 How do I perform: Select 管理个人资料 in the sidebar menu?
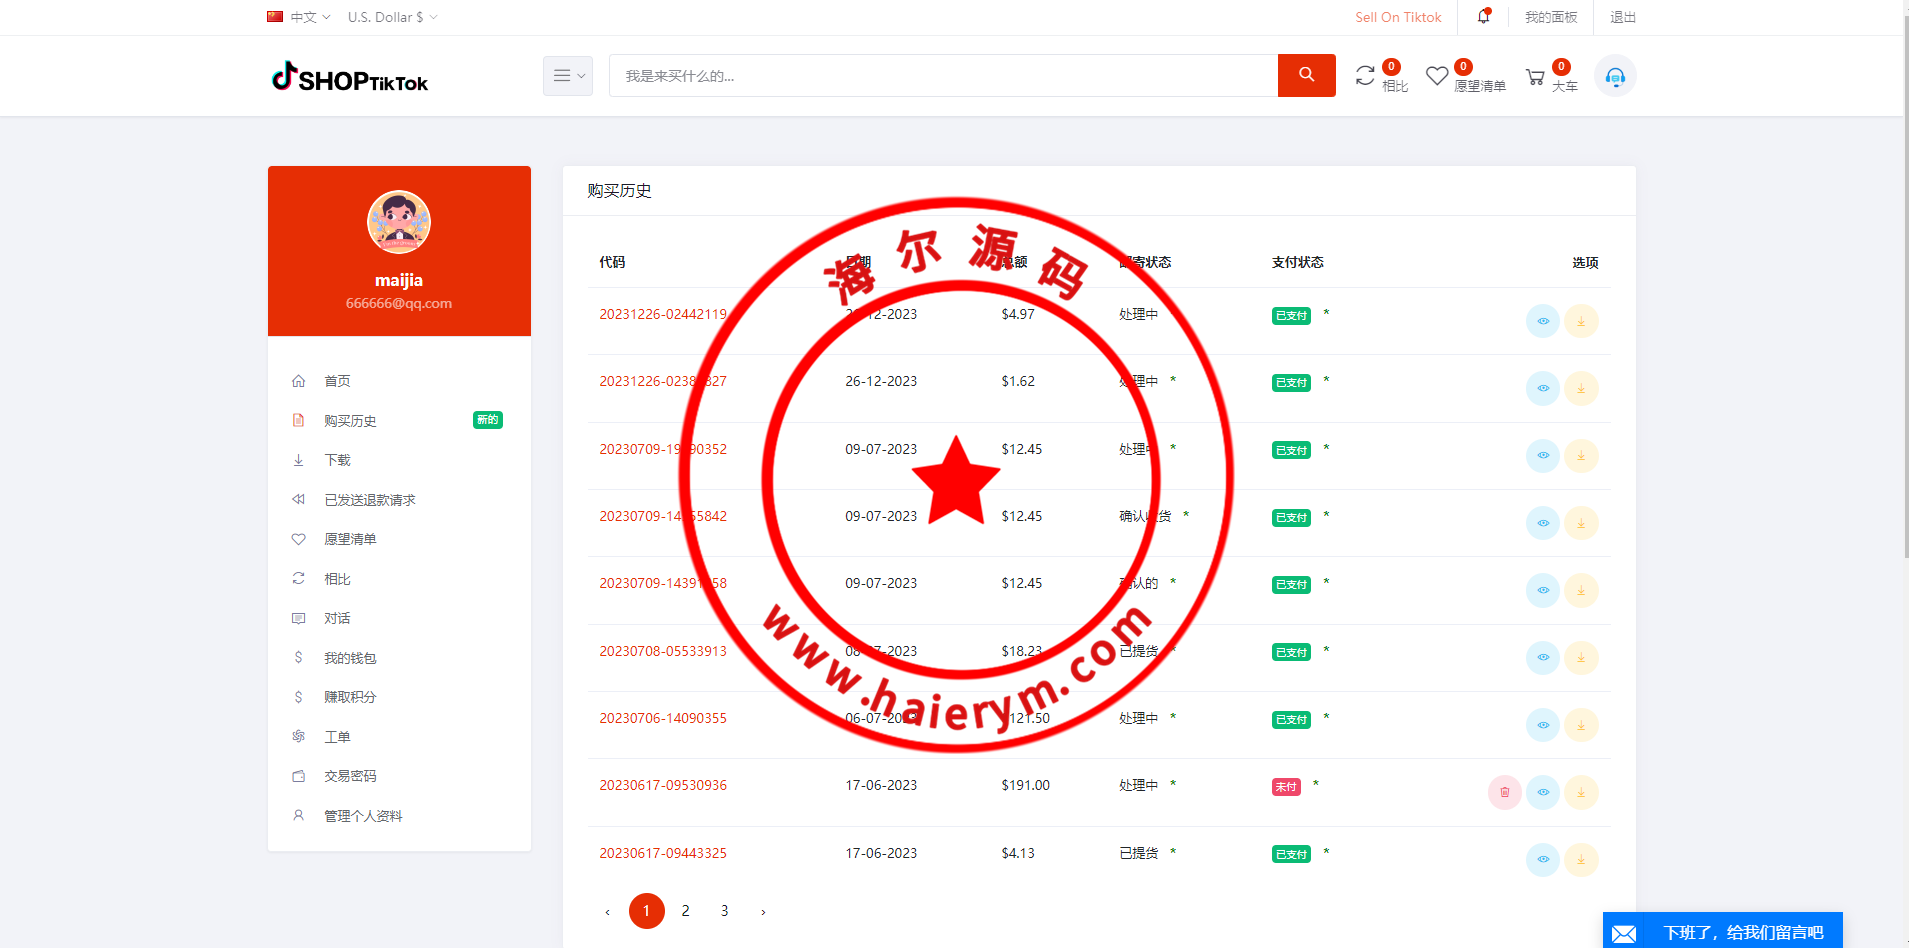tap(363, 816)
